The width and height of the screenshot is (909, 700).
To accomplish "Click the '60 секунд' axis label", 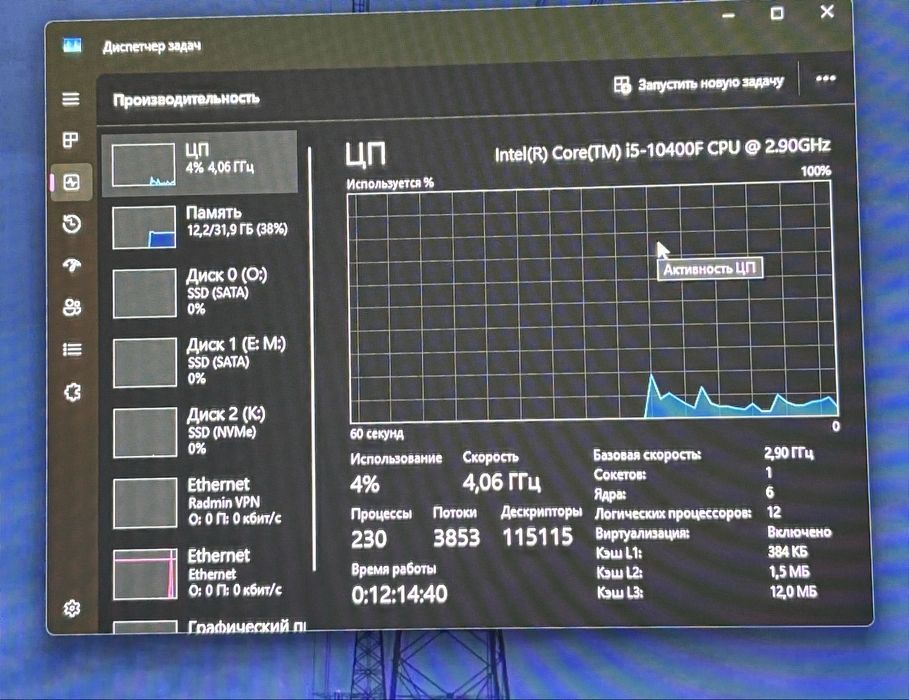I will pos(377,434).
